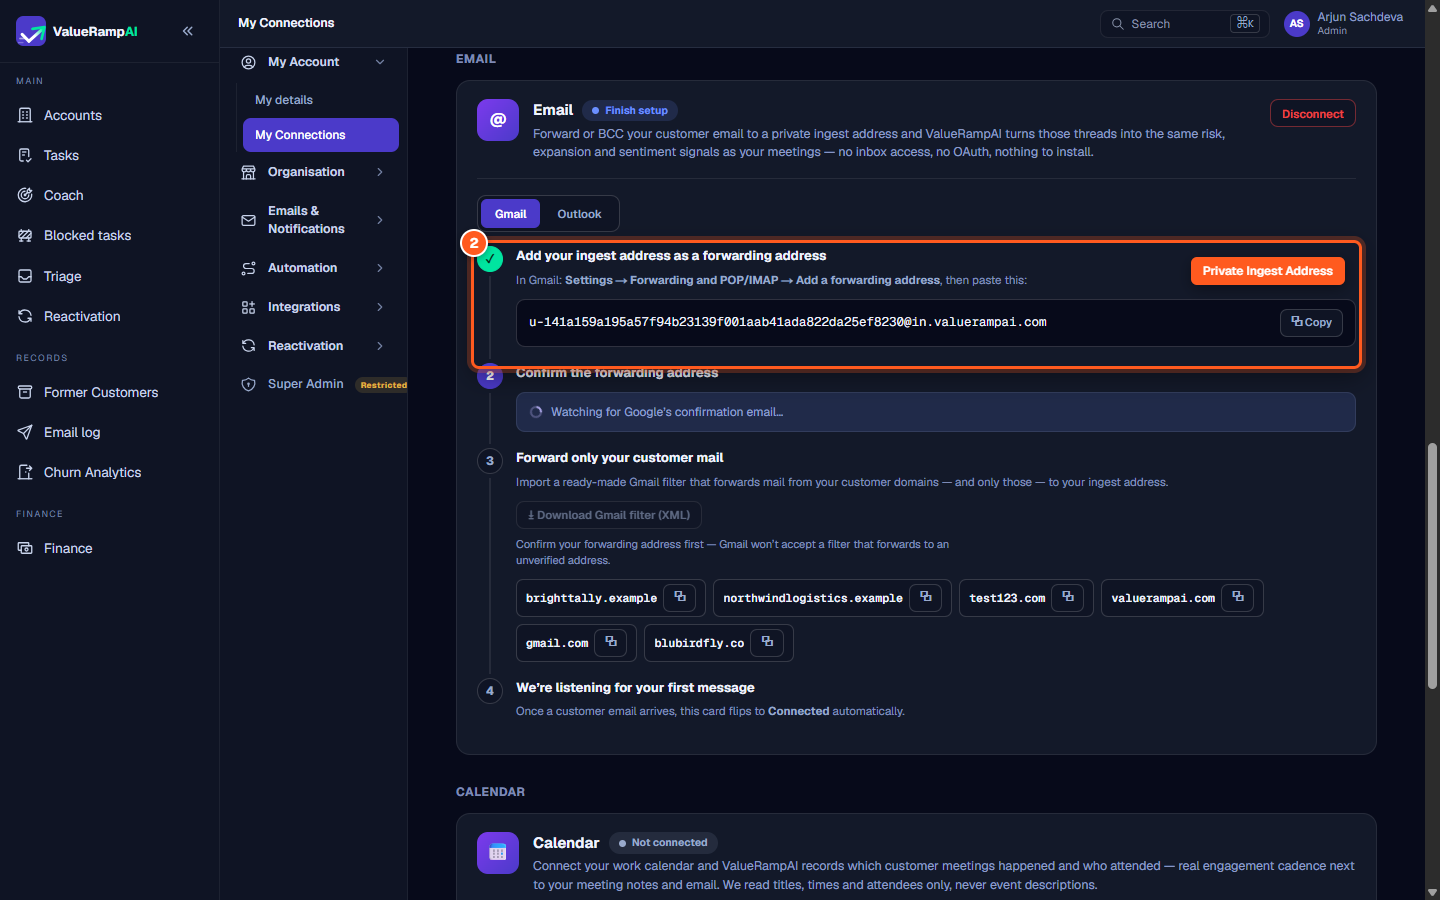The width and height of the screenshot is (1440, 900).
Task: Select My Connections menu item
Action: 321,135
